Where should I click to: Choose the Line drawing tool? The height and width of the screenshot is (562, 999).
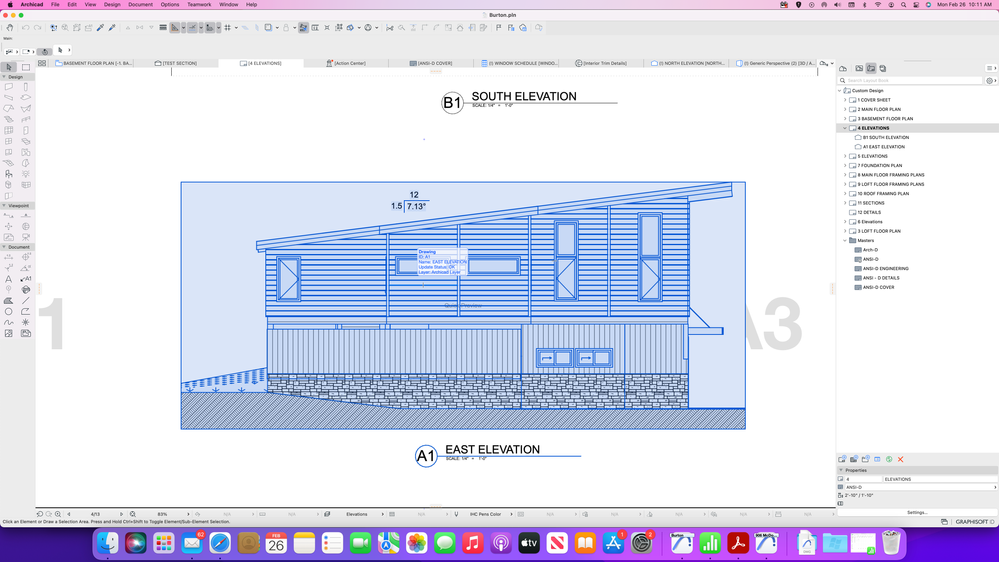[x=25, y=301]
